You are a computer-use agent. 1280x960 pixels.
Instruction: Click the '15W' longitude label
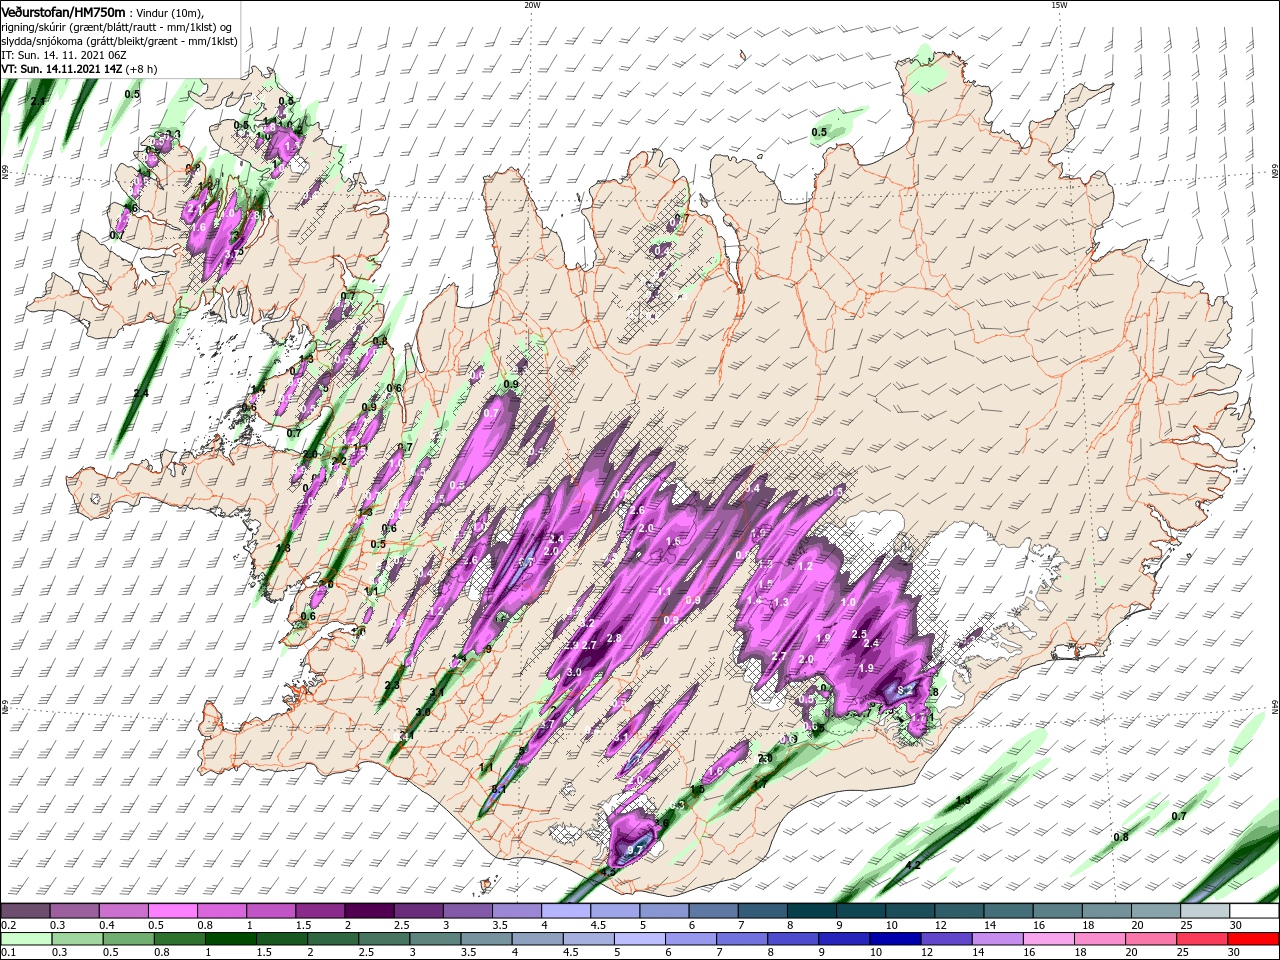1059,5
